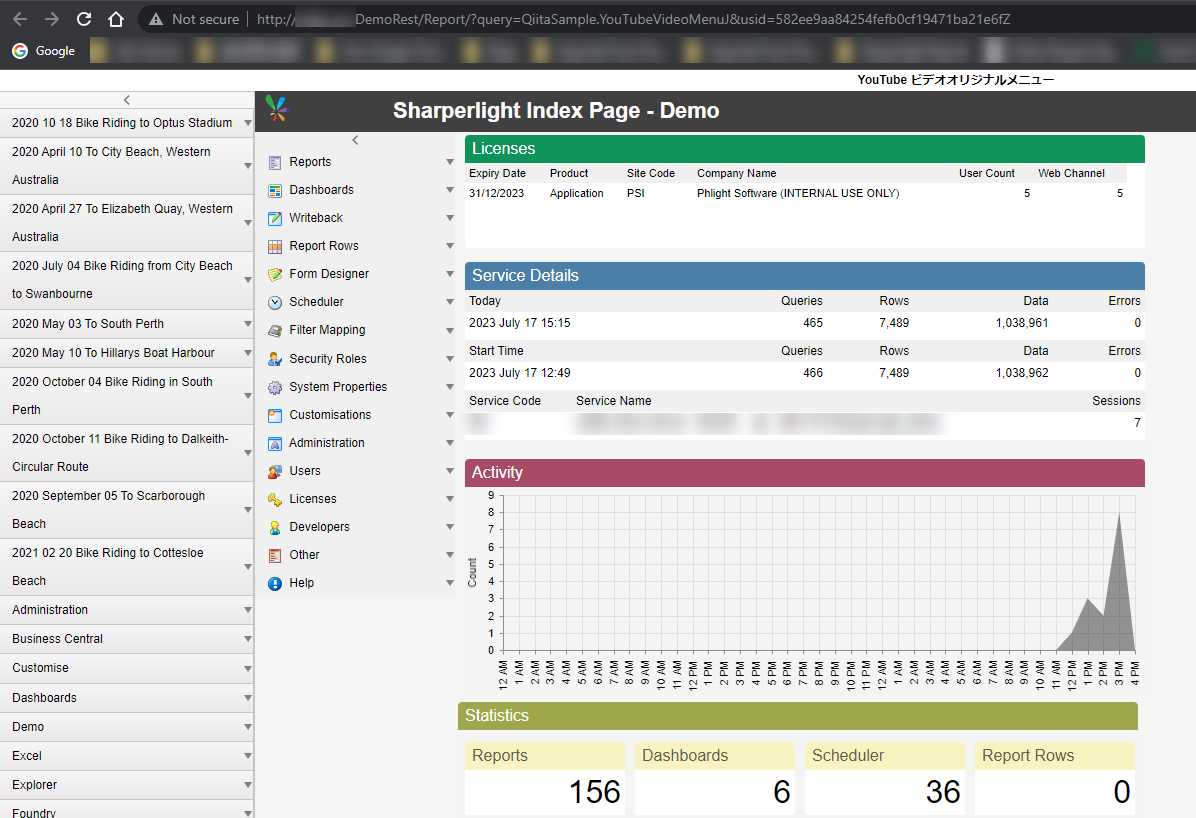
Task: Open the Customise item in left menu
Action: tap(40, 668)
